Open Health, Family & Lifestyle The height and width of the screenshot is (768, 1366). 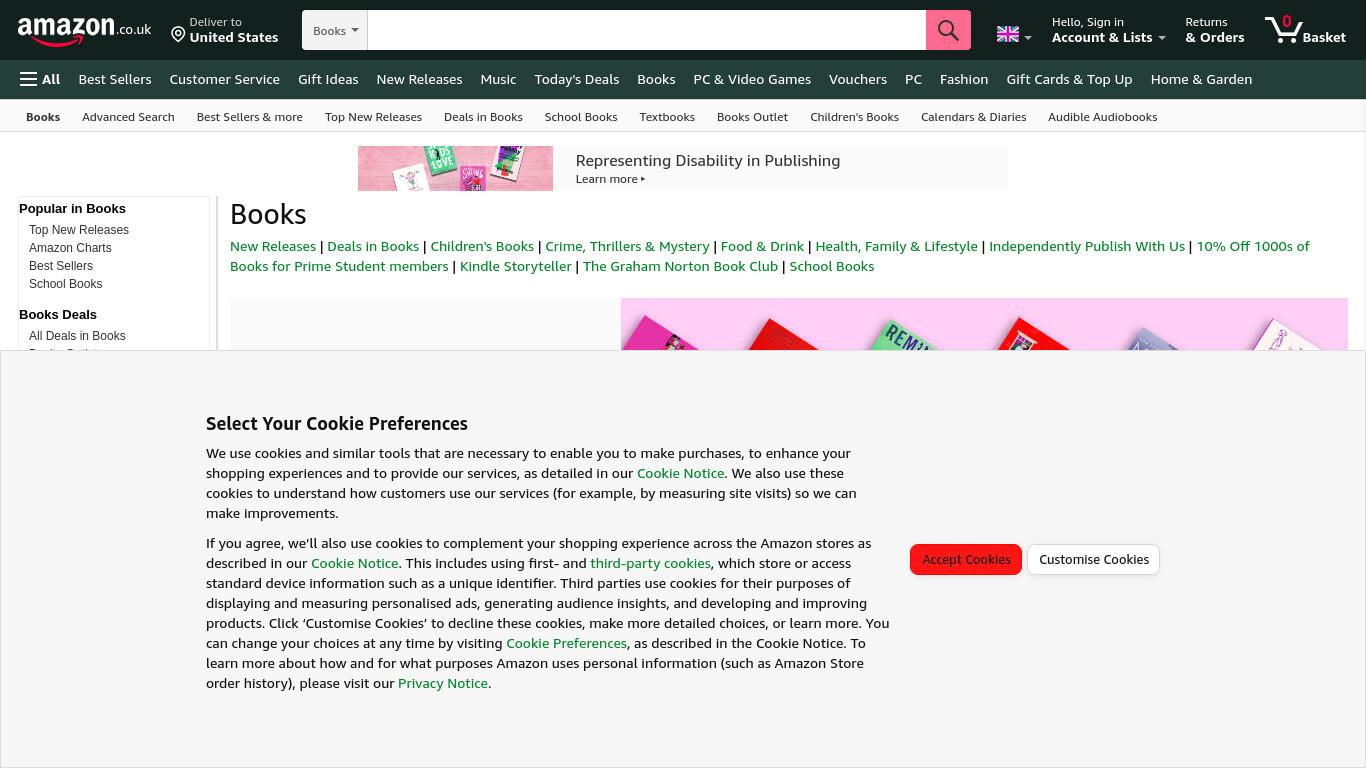point(896,246)
